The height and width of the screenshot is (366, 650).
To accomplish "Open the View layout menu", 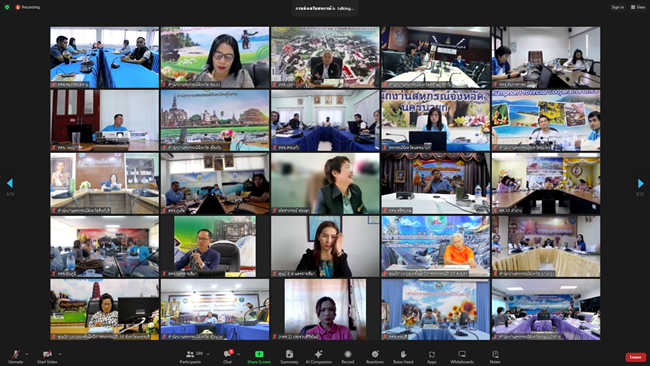I will tap(638, 7).
